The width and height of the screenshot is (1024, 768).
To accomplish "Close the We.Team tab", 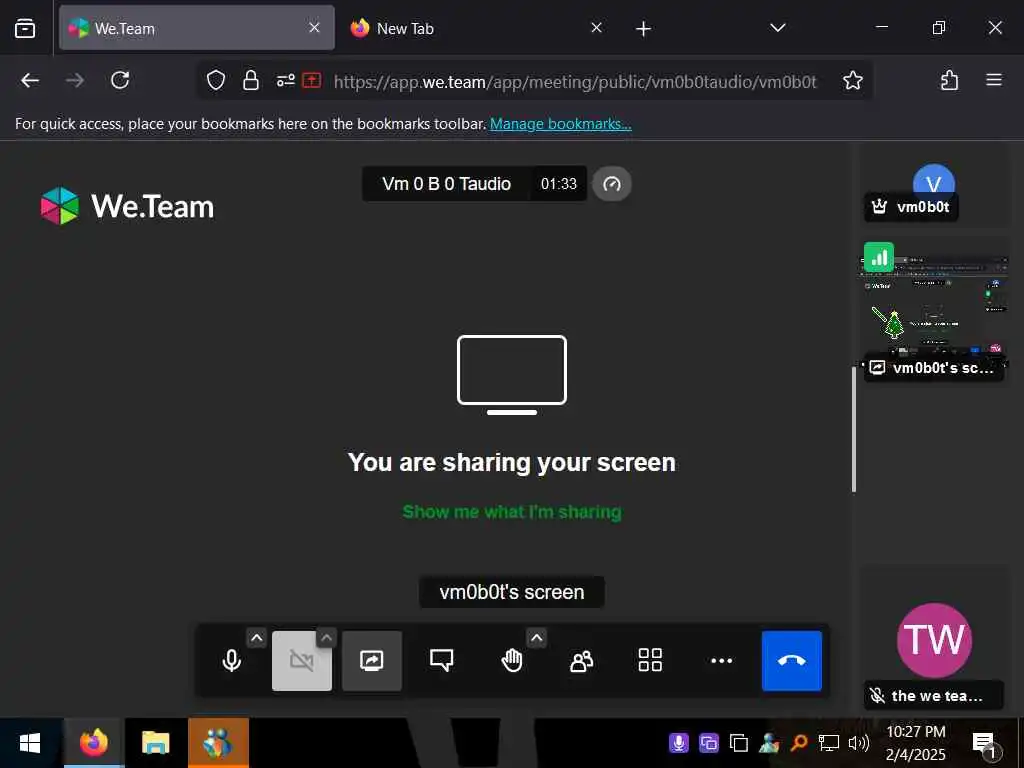I will 314,27.
